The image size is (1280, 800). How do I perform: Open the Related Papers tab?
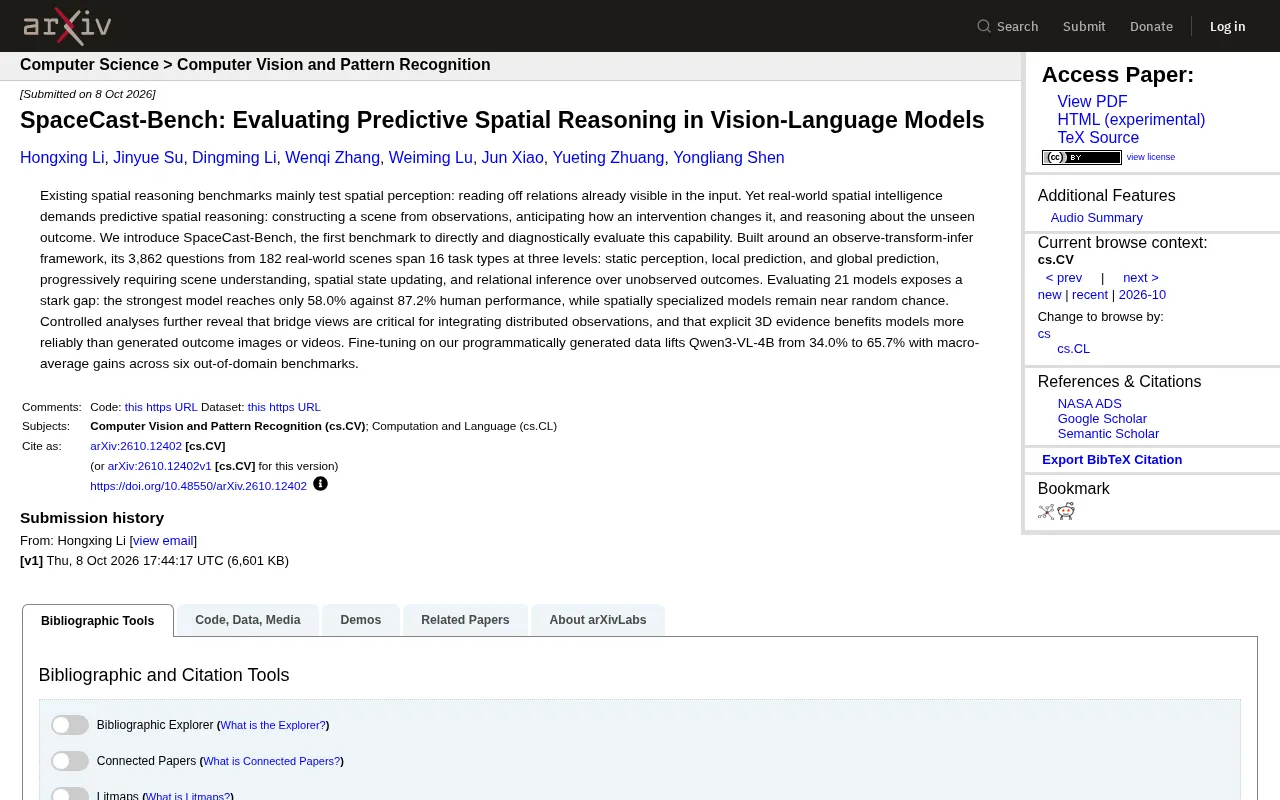point(465,620)
